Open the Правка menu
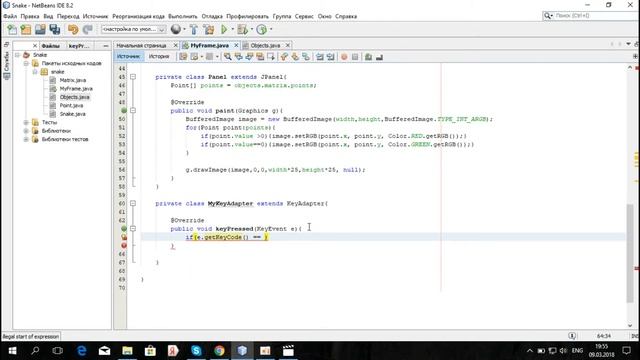640x360 pixels. (x=30, y=16)
